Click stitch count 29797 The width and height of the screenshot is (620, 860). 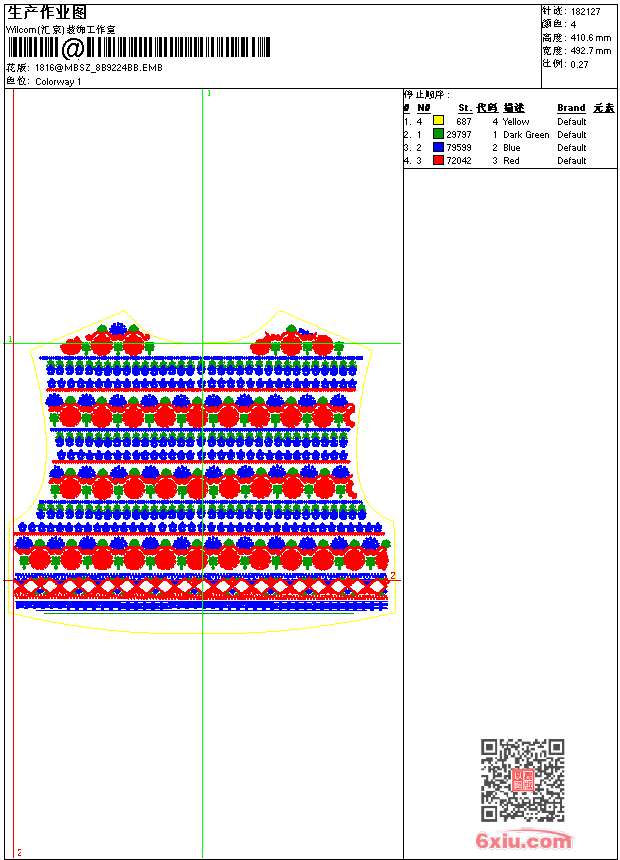click(x=459, y=134)
